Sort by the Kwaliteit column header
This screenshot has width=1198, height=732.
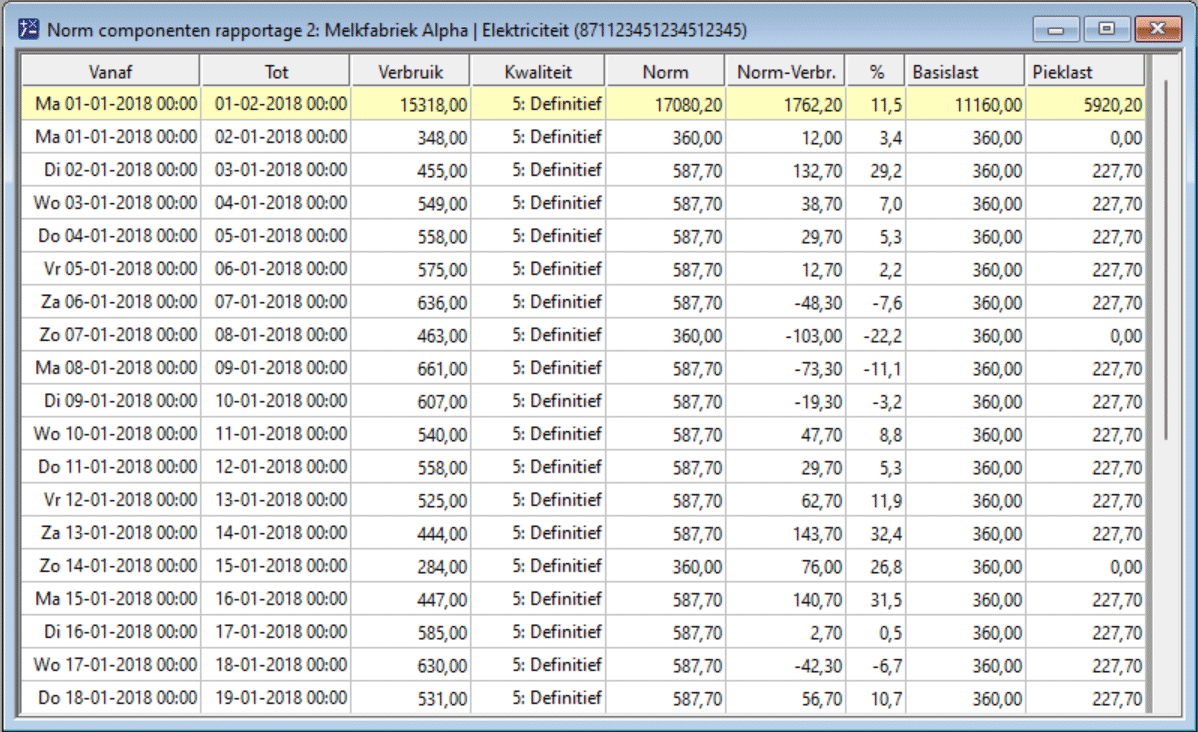(x=539, y=71)
